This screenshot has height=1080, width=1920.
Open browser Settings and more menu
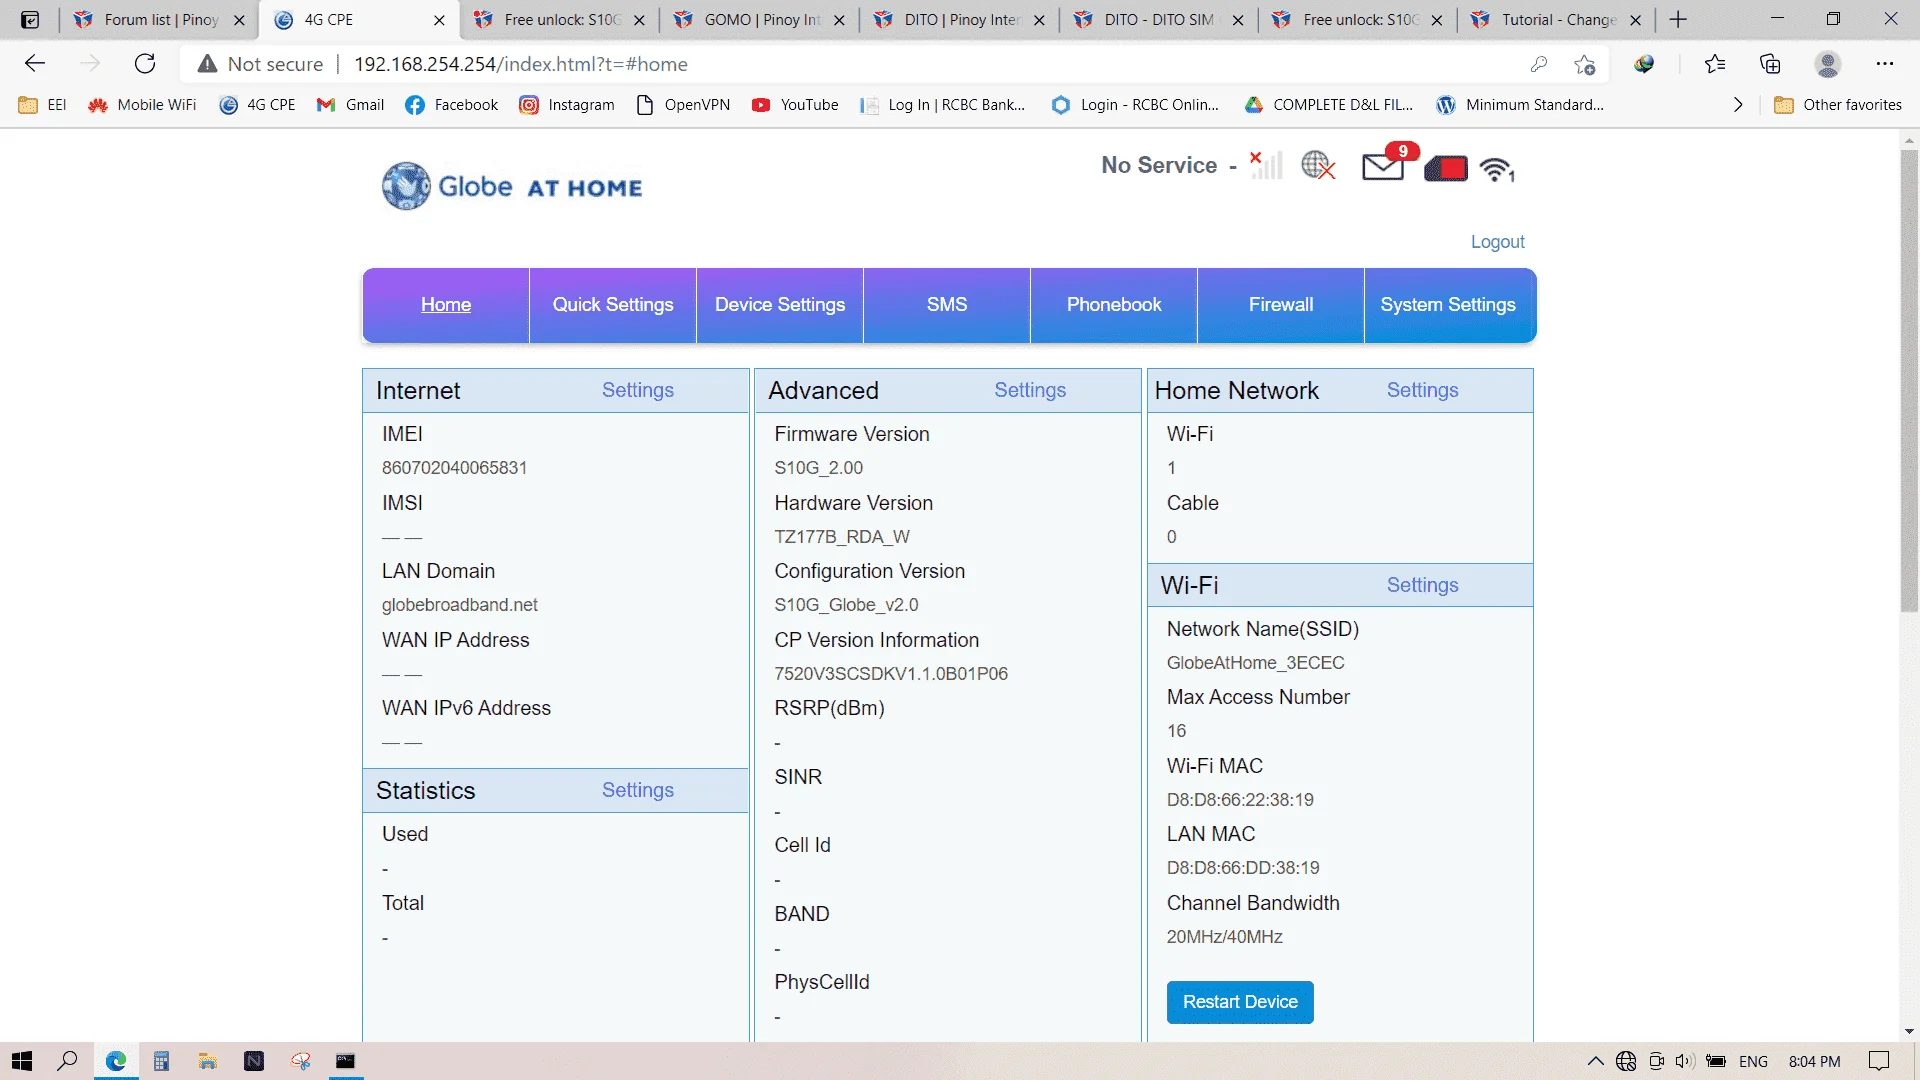click(1885, 64)
